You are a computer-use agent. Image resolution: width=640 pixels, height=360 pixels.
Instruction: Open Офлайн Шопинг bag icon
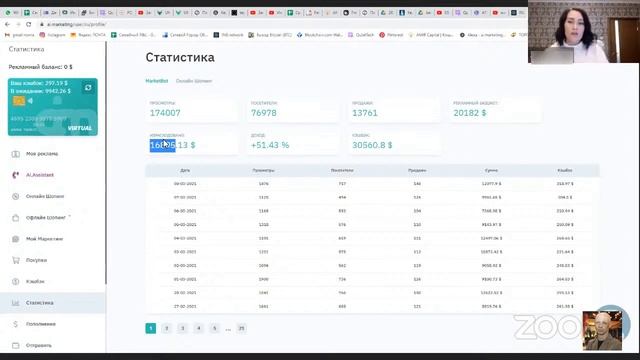(x=16, y=218)
